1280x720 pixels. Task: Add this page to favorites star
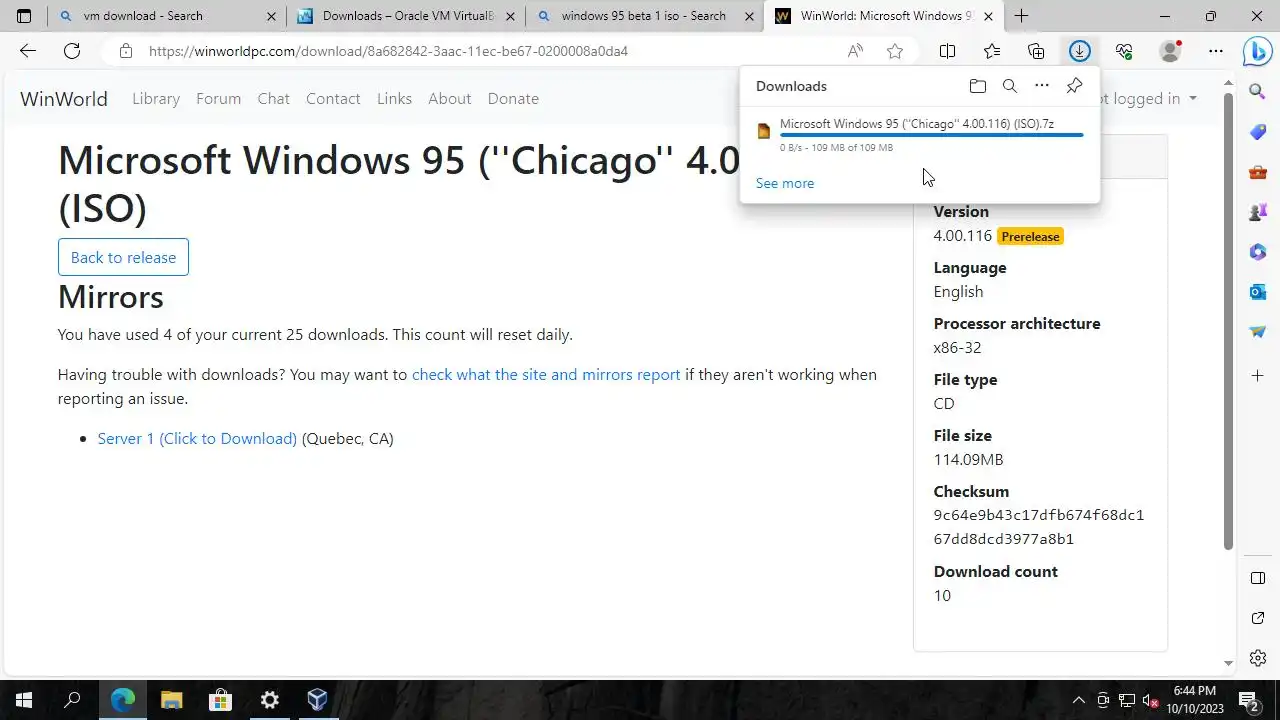pos(895,51)
